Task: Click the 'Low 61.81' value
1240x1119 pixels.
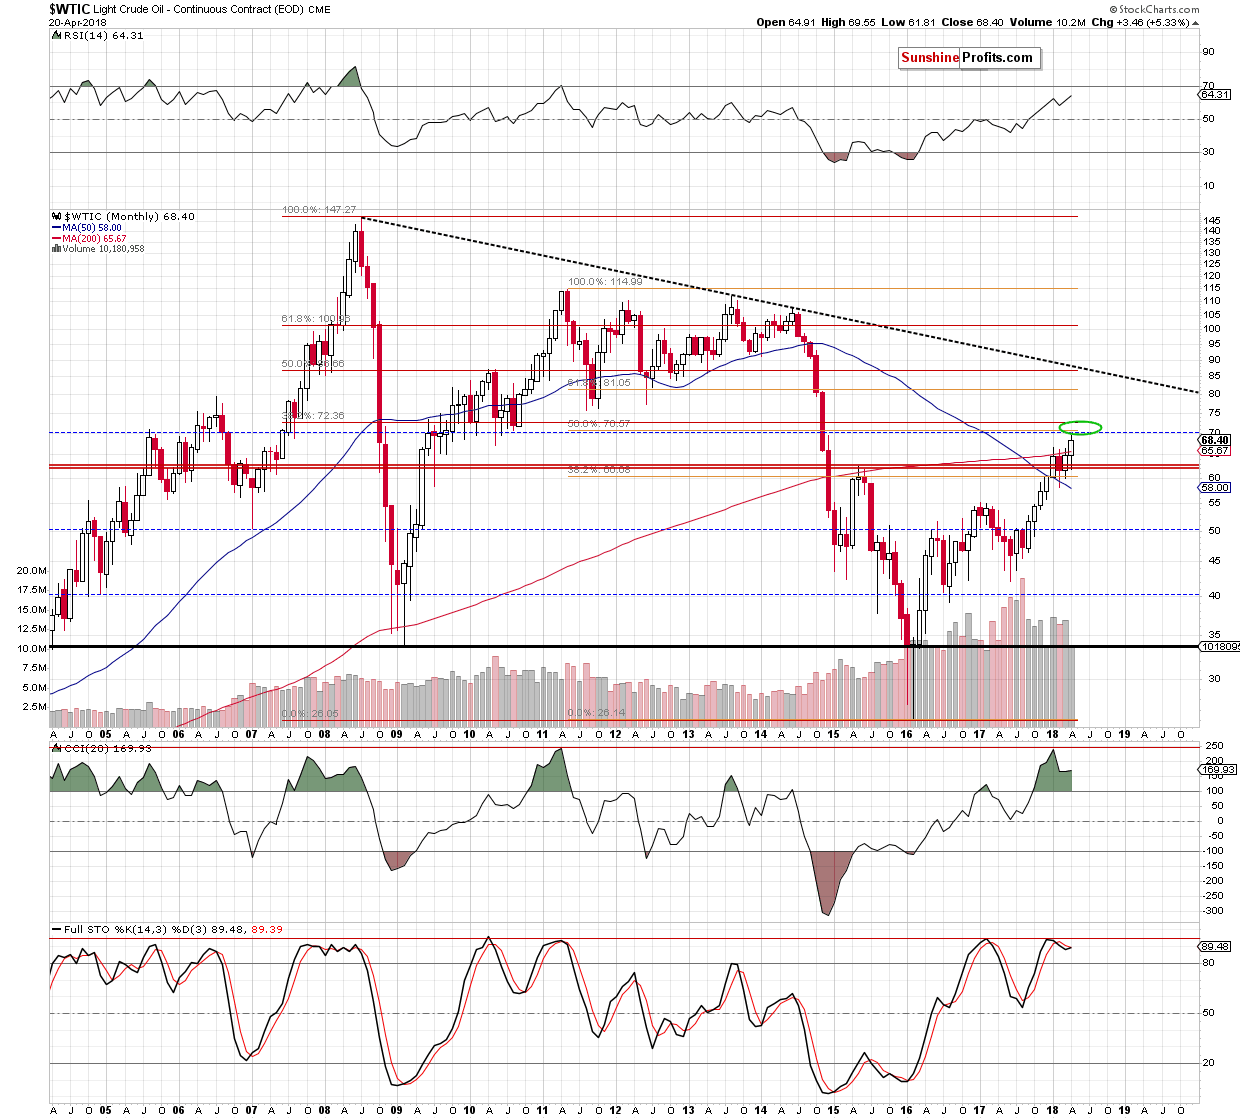Action: point(907,22)
